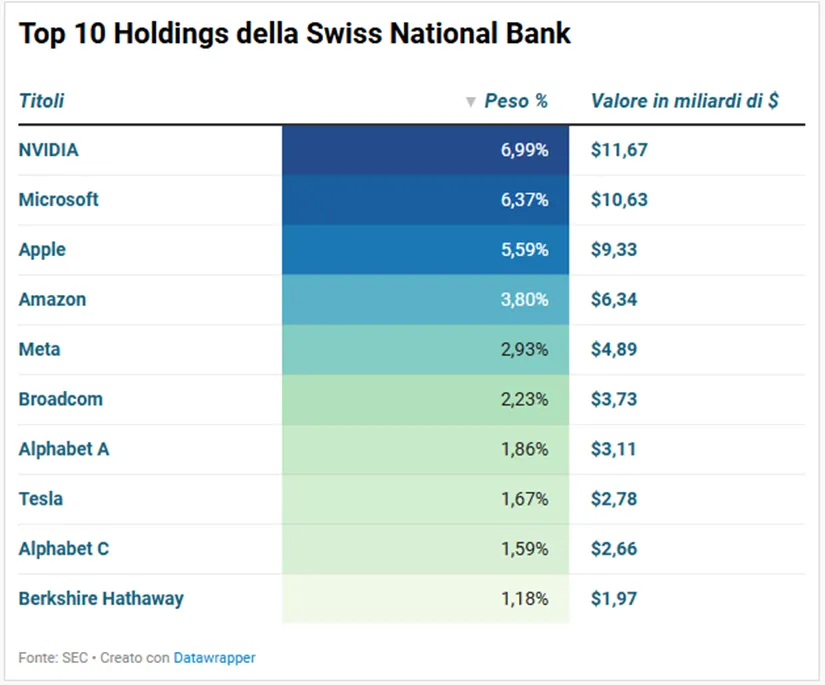This screenshot has height=685, width=825.
Task: Click the teal 2,93% Meta cell
Action: [425, 349]
